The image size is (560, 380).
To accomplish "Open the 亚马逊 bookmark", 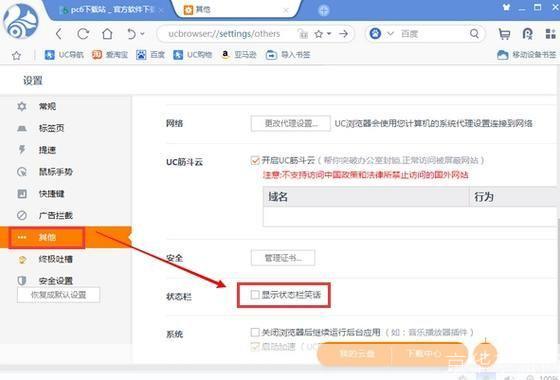I will pyautogui.click(x=239, y=55).
